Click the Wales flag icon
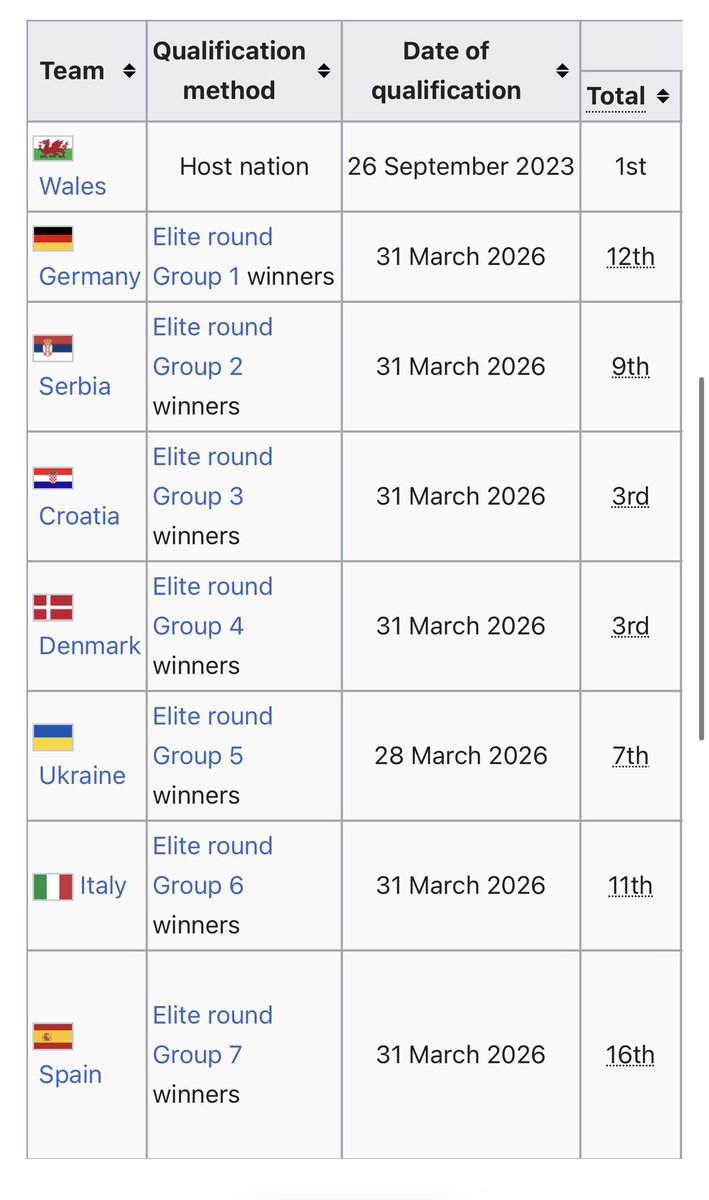Viewport: 709px width, 1200px height. pyautogui.click(x=53, y=149)
